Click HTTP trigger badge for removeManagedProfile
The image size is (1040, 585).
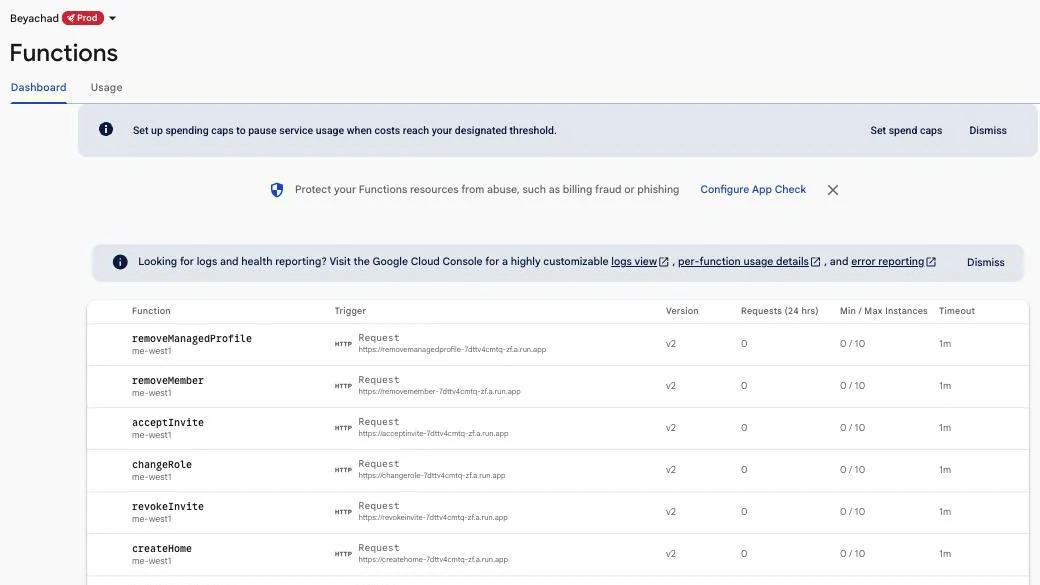[343, 344]
